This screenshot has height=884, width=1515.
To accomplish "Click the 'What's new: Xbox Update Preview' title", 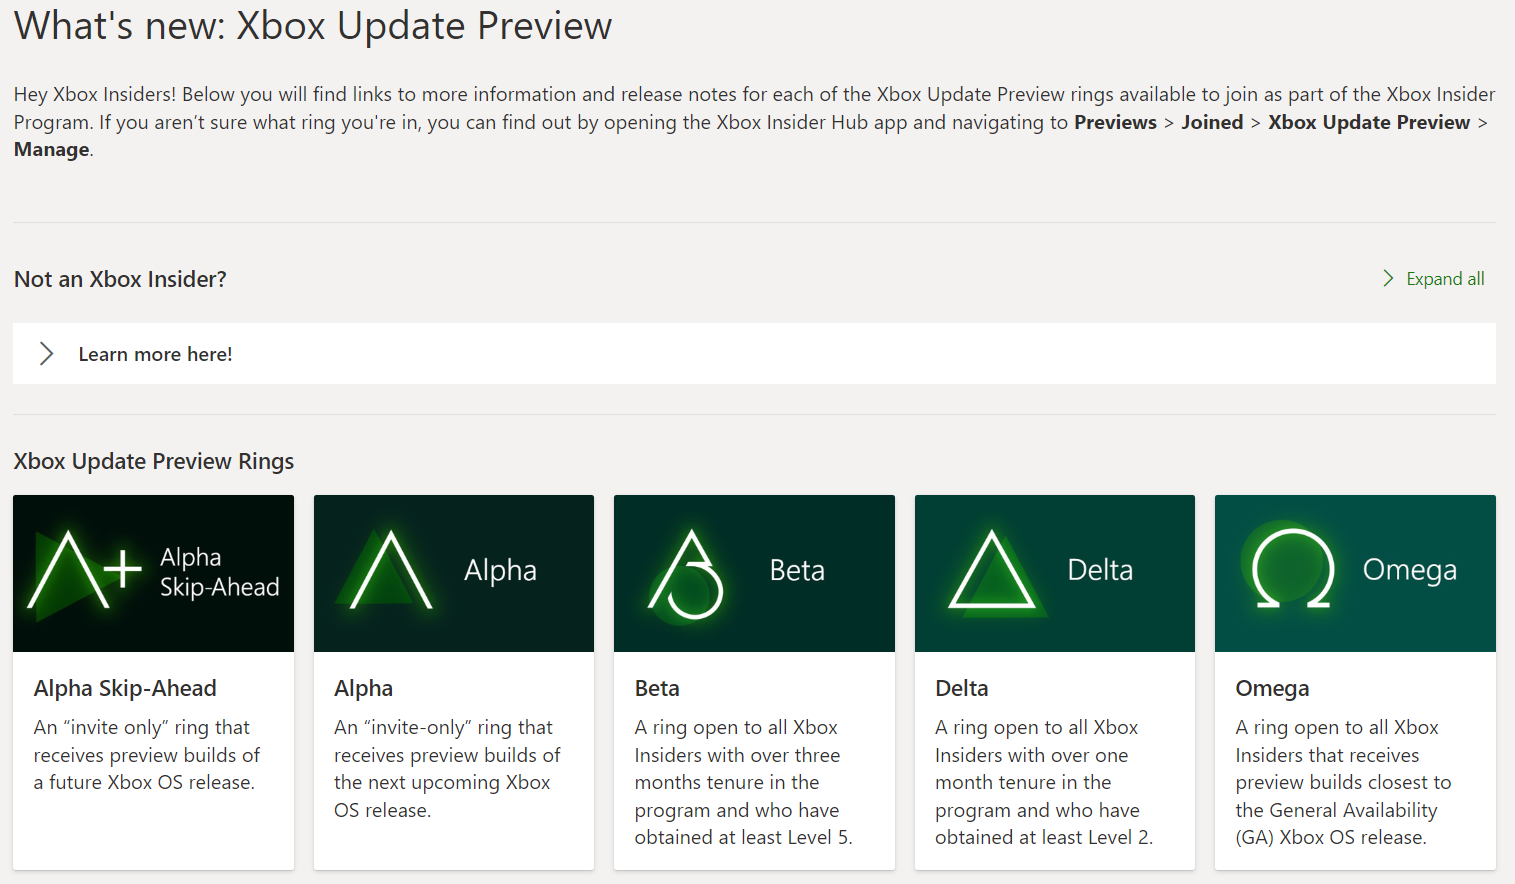I will [313, 26].
